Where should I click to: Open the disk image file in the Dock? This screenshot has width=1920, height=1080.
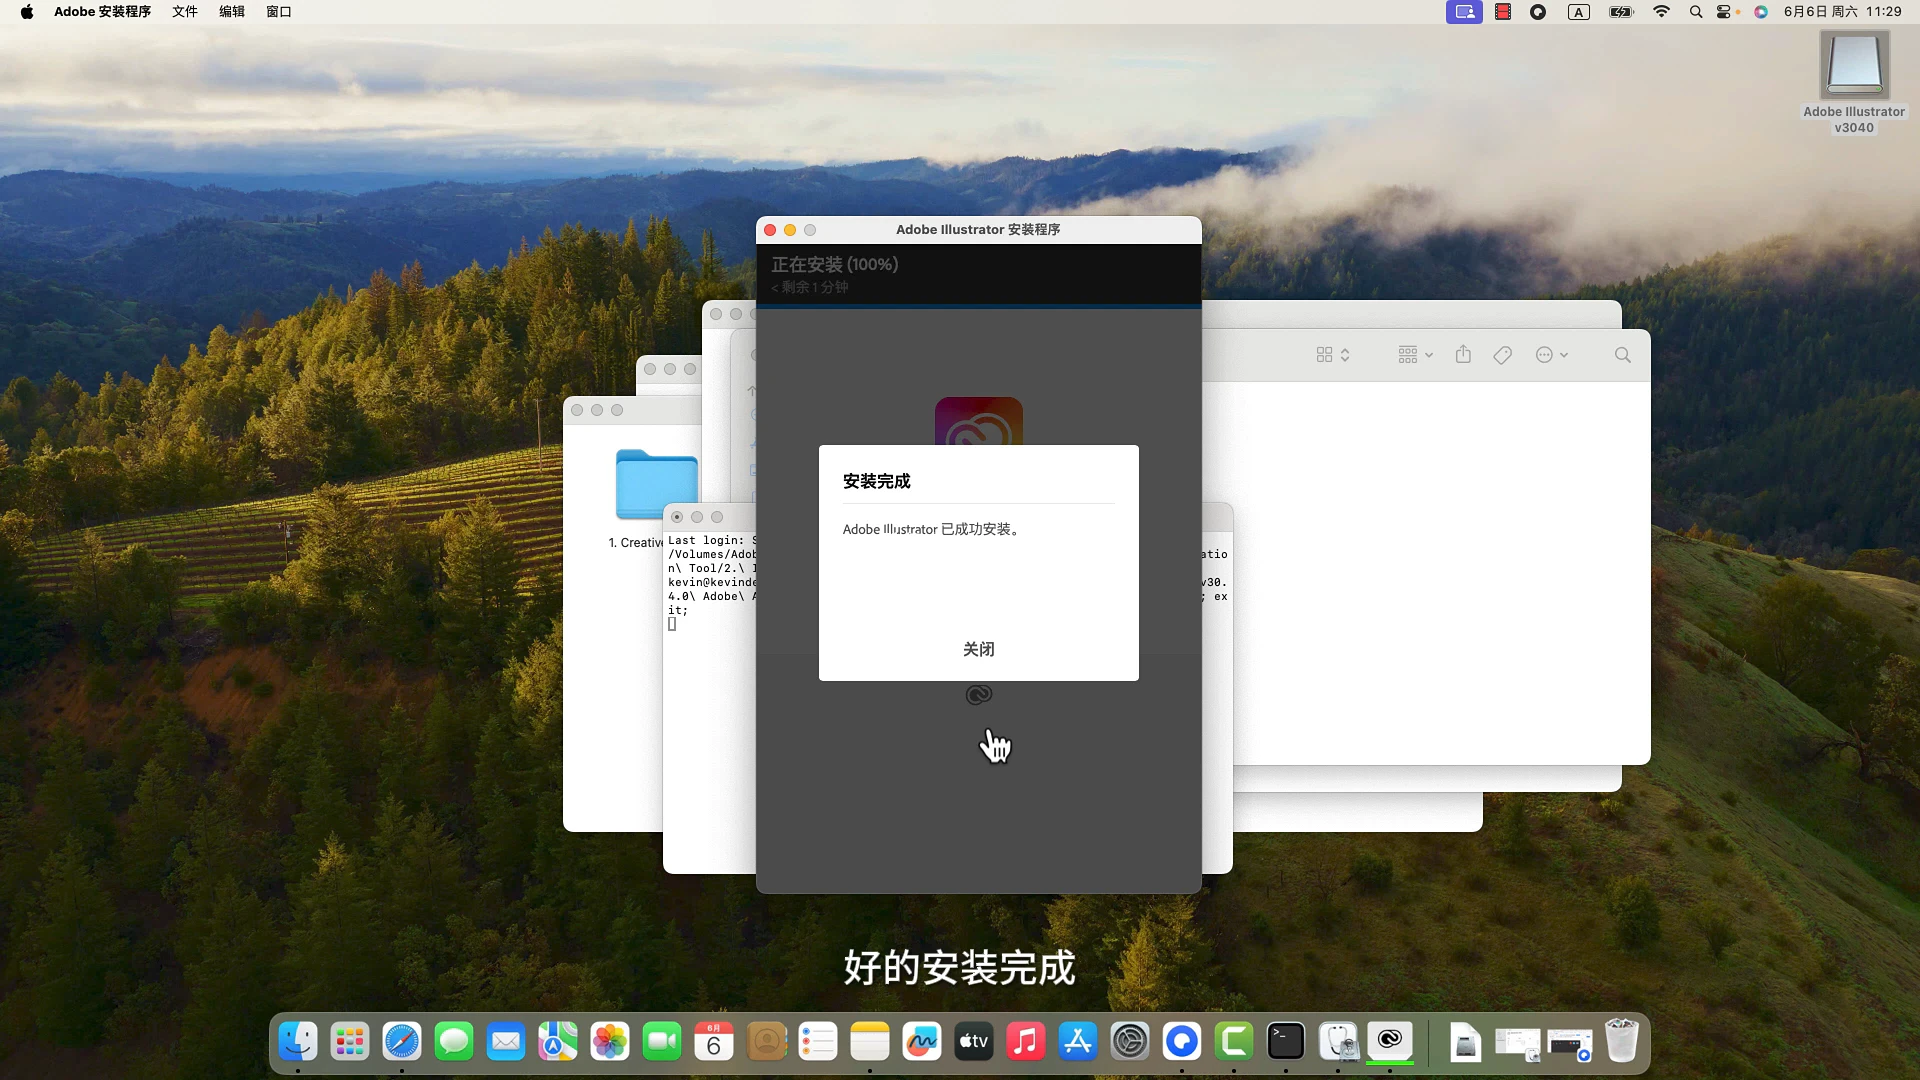(1465, 1042)
